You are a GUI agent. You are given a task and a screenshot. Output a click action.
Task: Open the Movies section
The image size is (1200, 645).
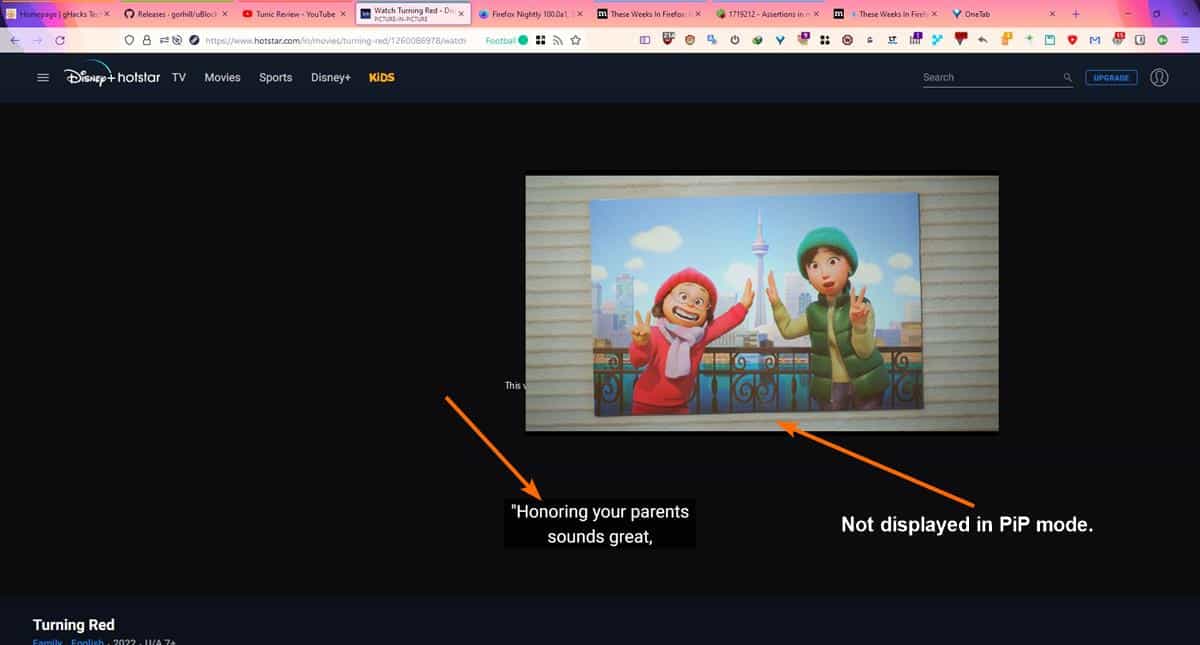tap(222, 77)
